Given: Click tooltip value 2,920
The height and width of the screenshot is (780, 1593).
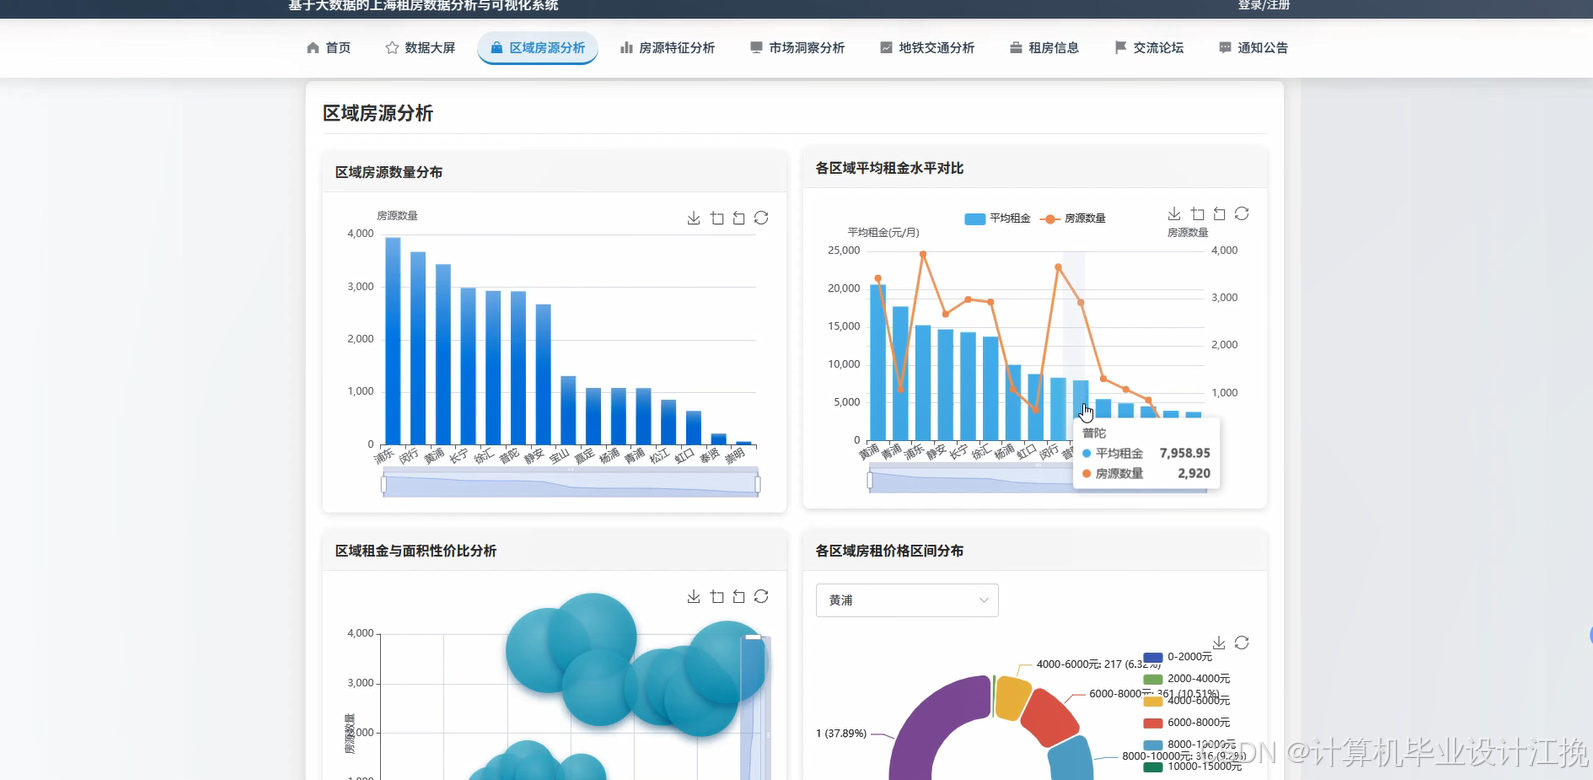Looking at the screenshot, I should [1194, 474].
